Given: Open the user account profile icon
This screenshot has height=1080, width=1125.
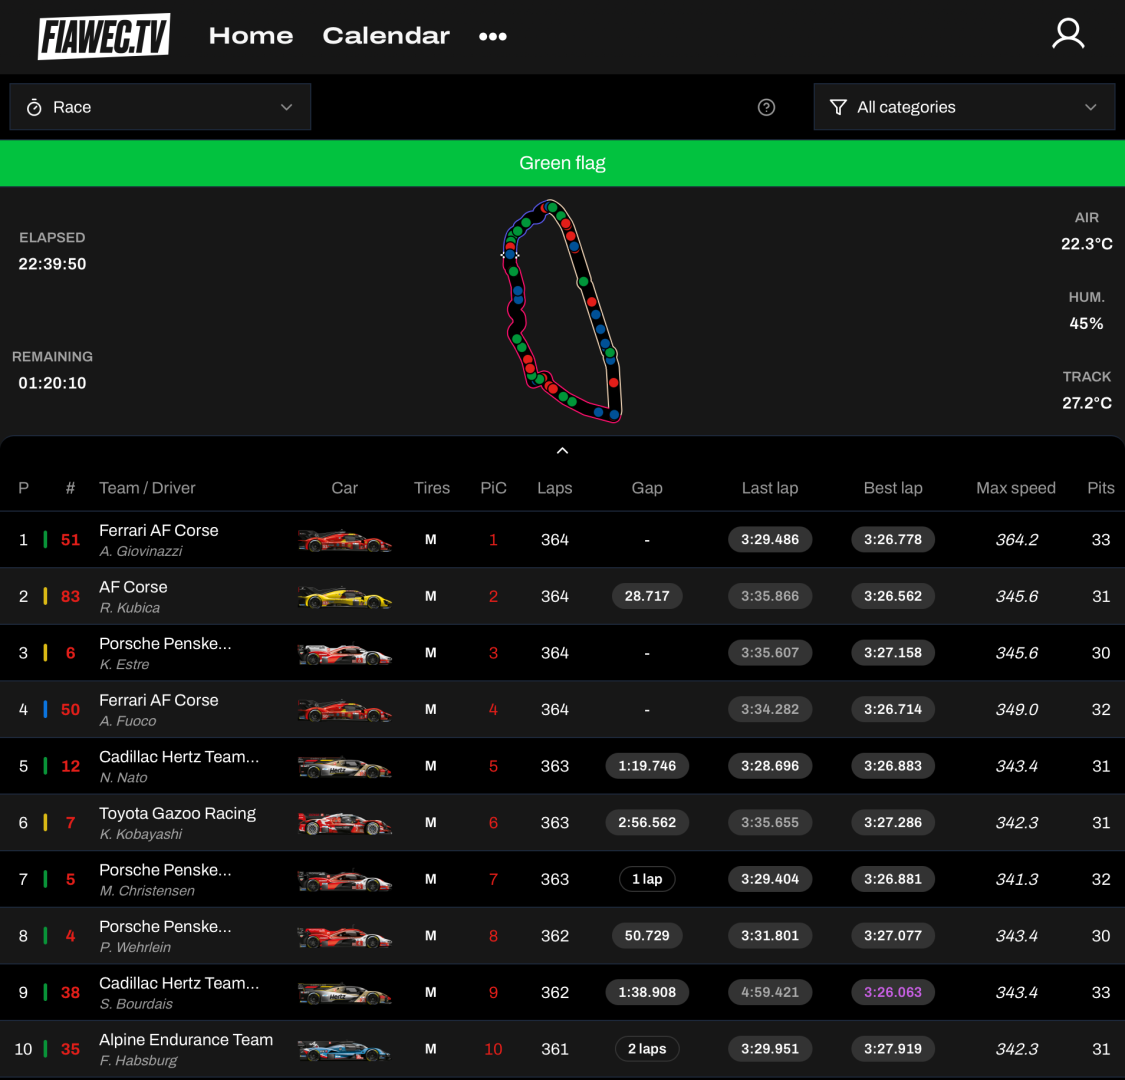Looking at the screenshot, I should [x=1068, y=34].
